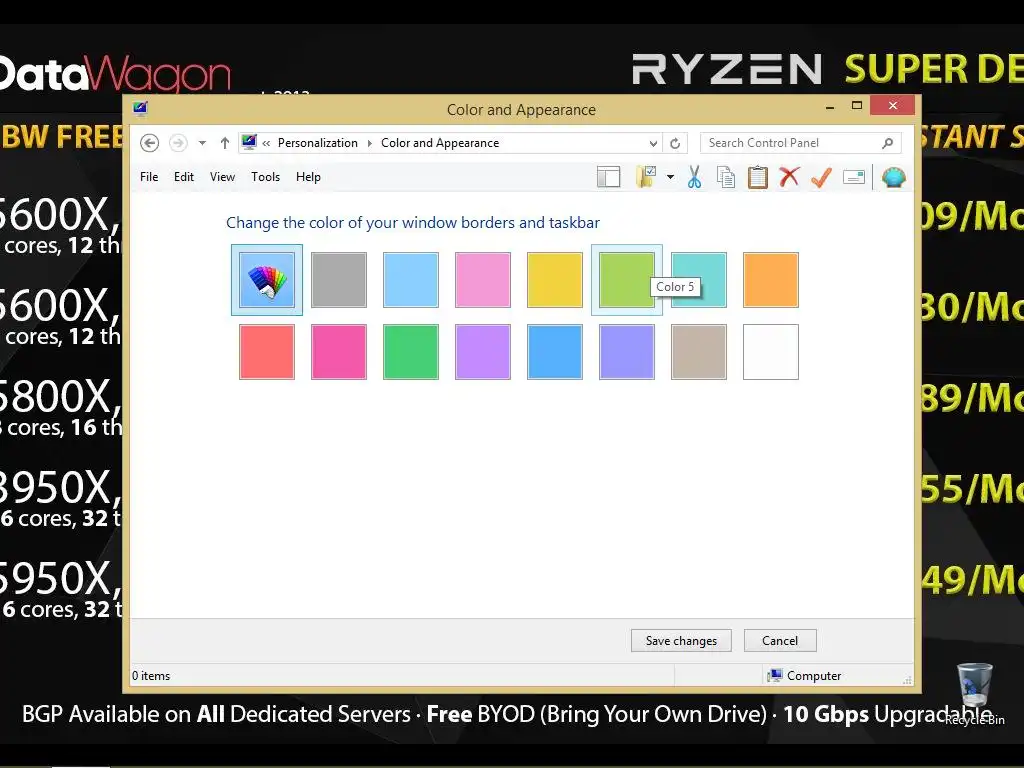This screenshot has width=1024, height=768.
Task: Select the teal color swatch
Action: point(699,280)
